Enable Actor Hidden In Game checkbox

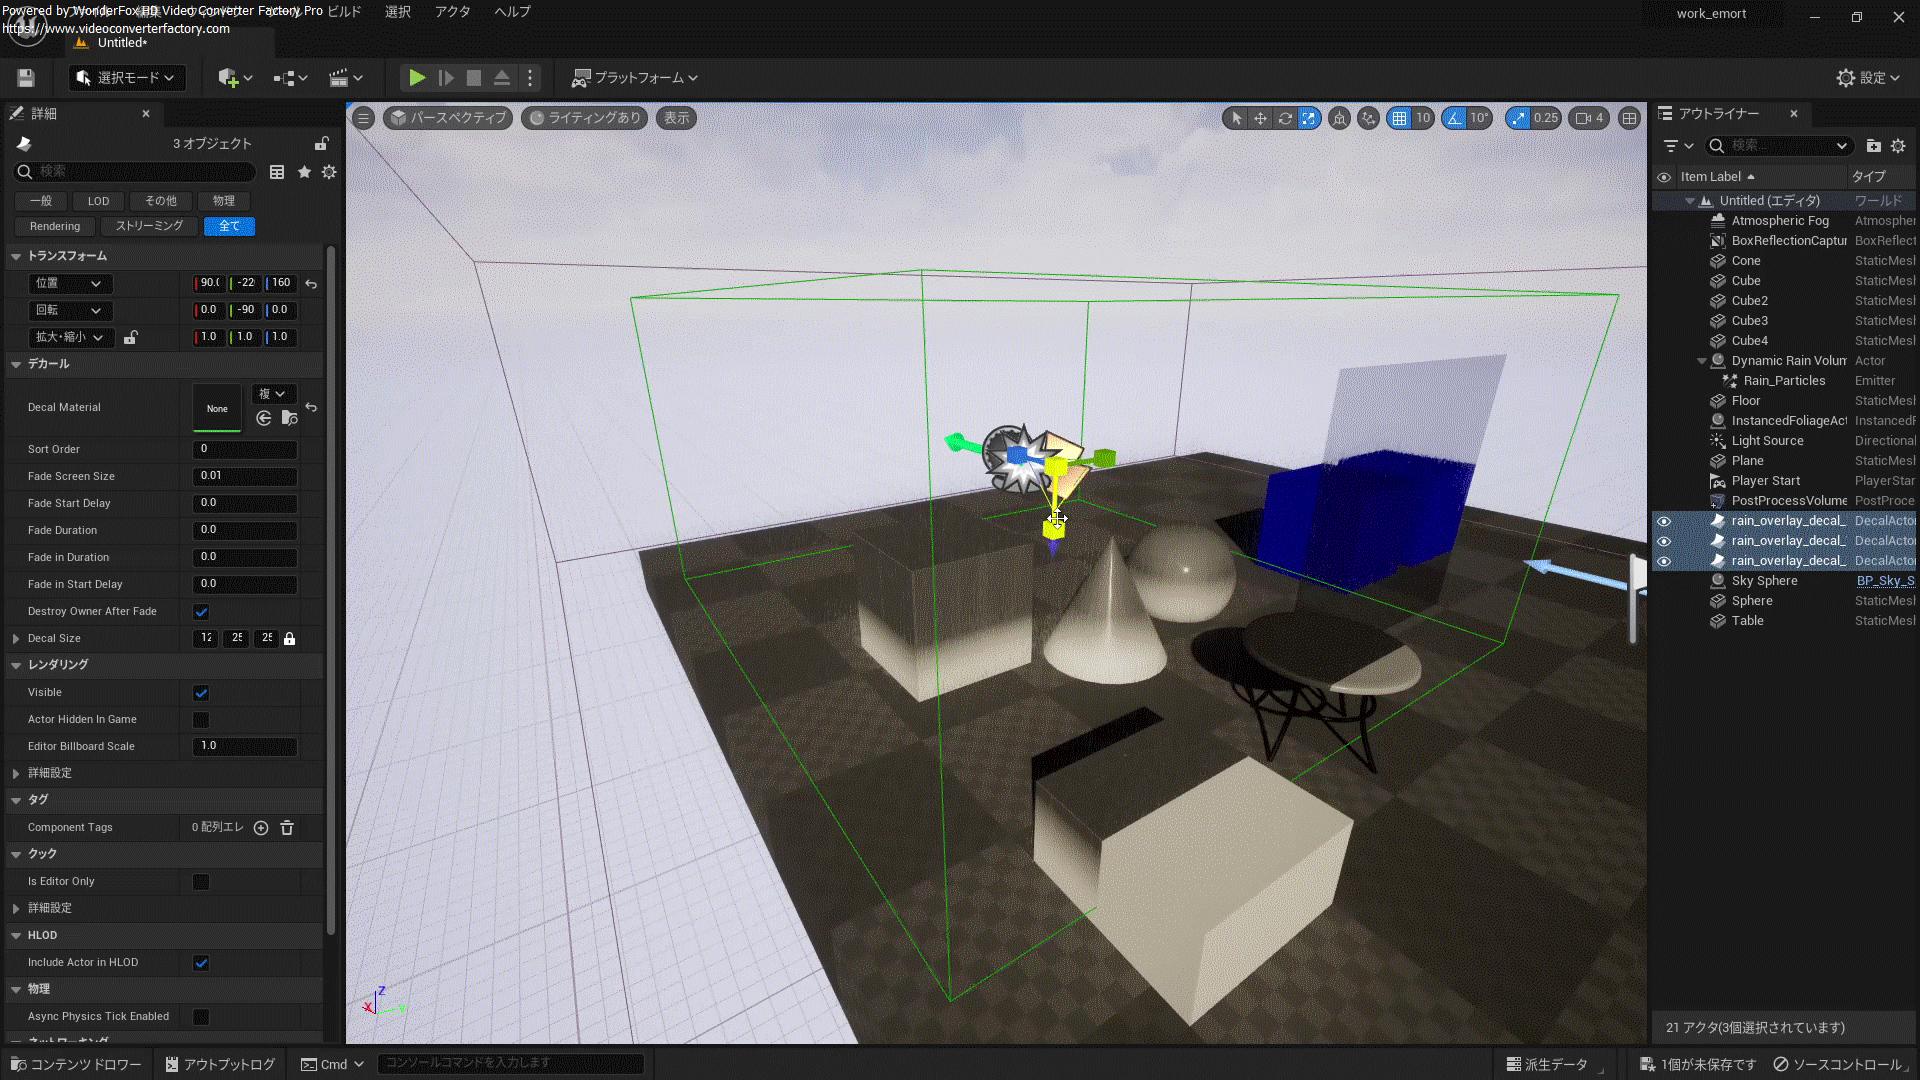pos(201,720)
